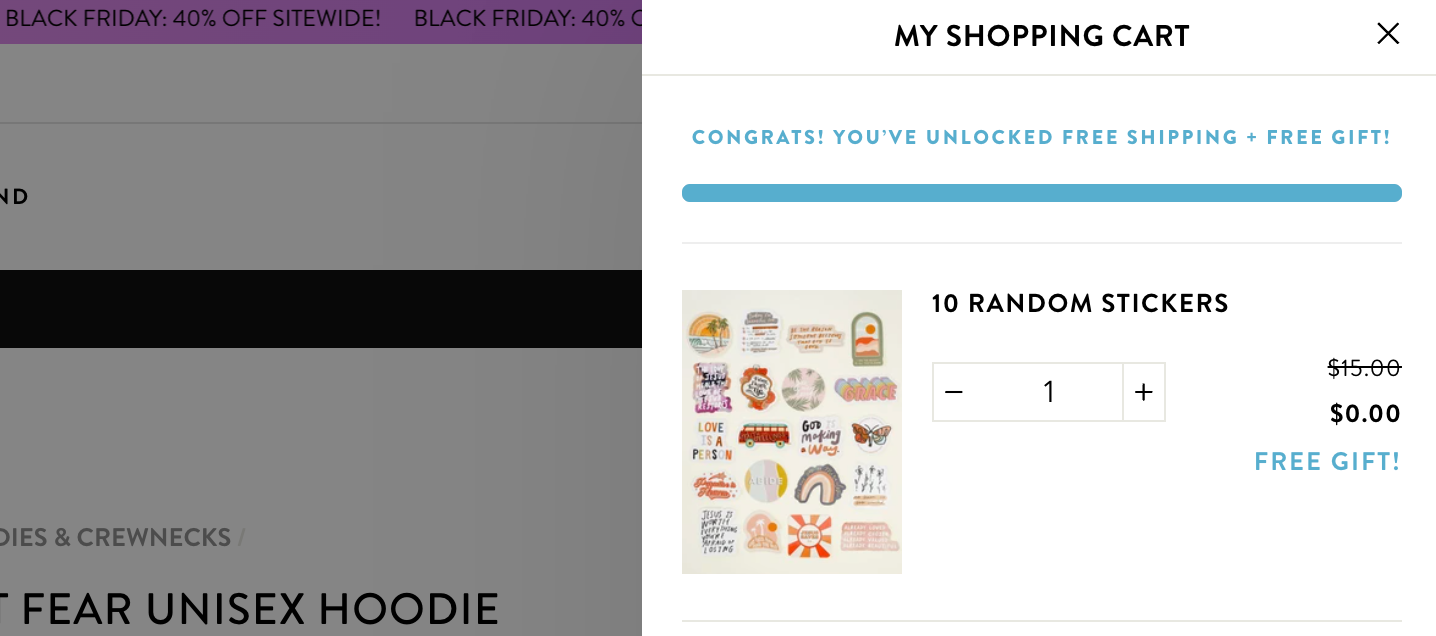Viewport: 1436px width, 636px height.
Task: Increase the sticker quantity with plus
Action: [1144, 392]
